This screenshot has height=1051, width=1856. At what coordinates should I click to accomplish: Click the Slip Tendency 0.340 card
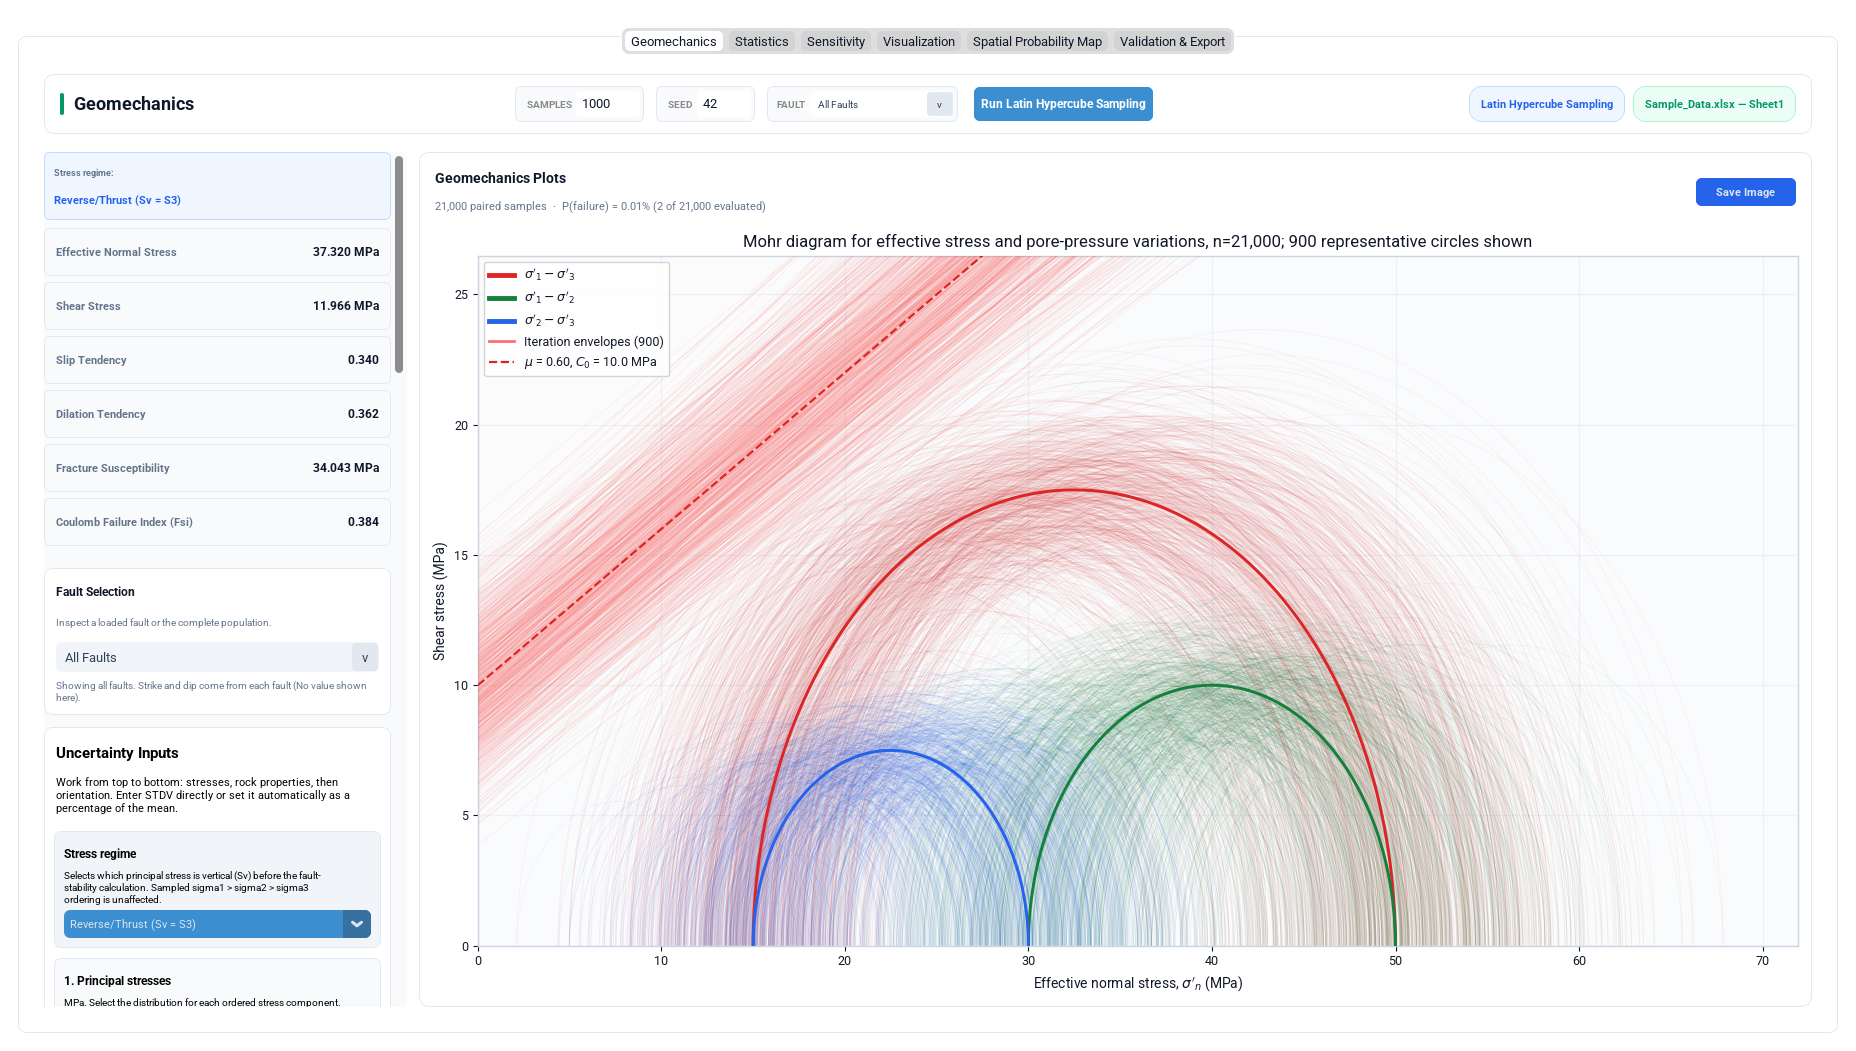[217, 360]
